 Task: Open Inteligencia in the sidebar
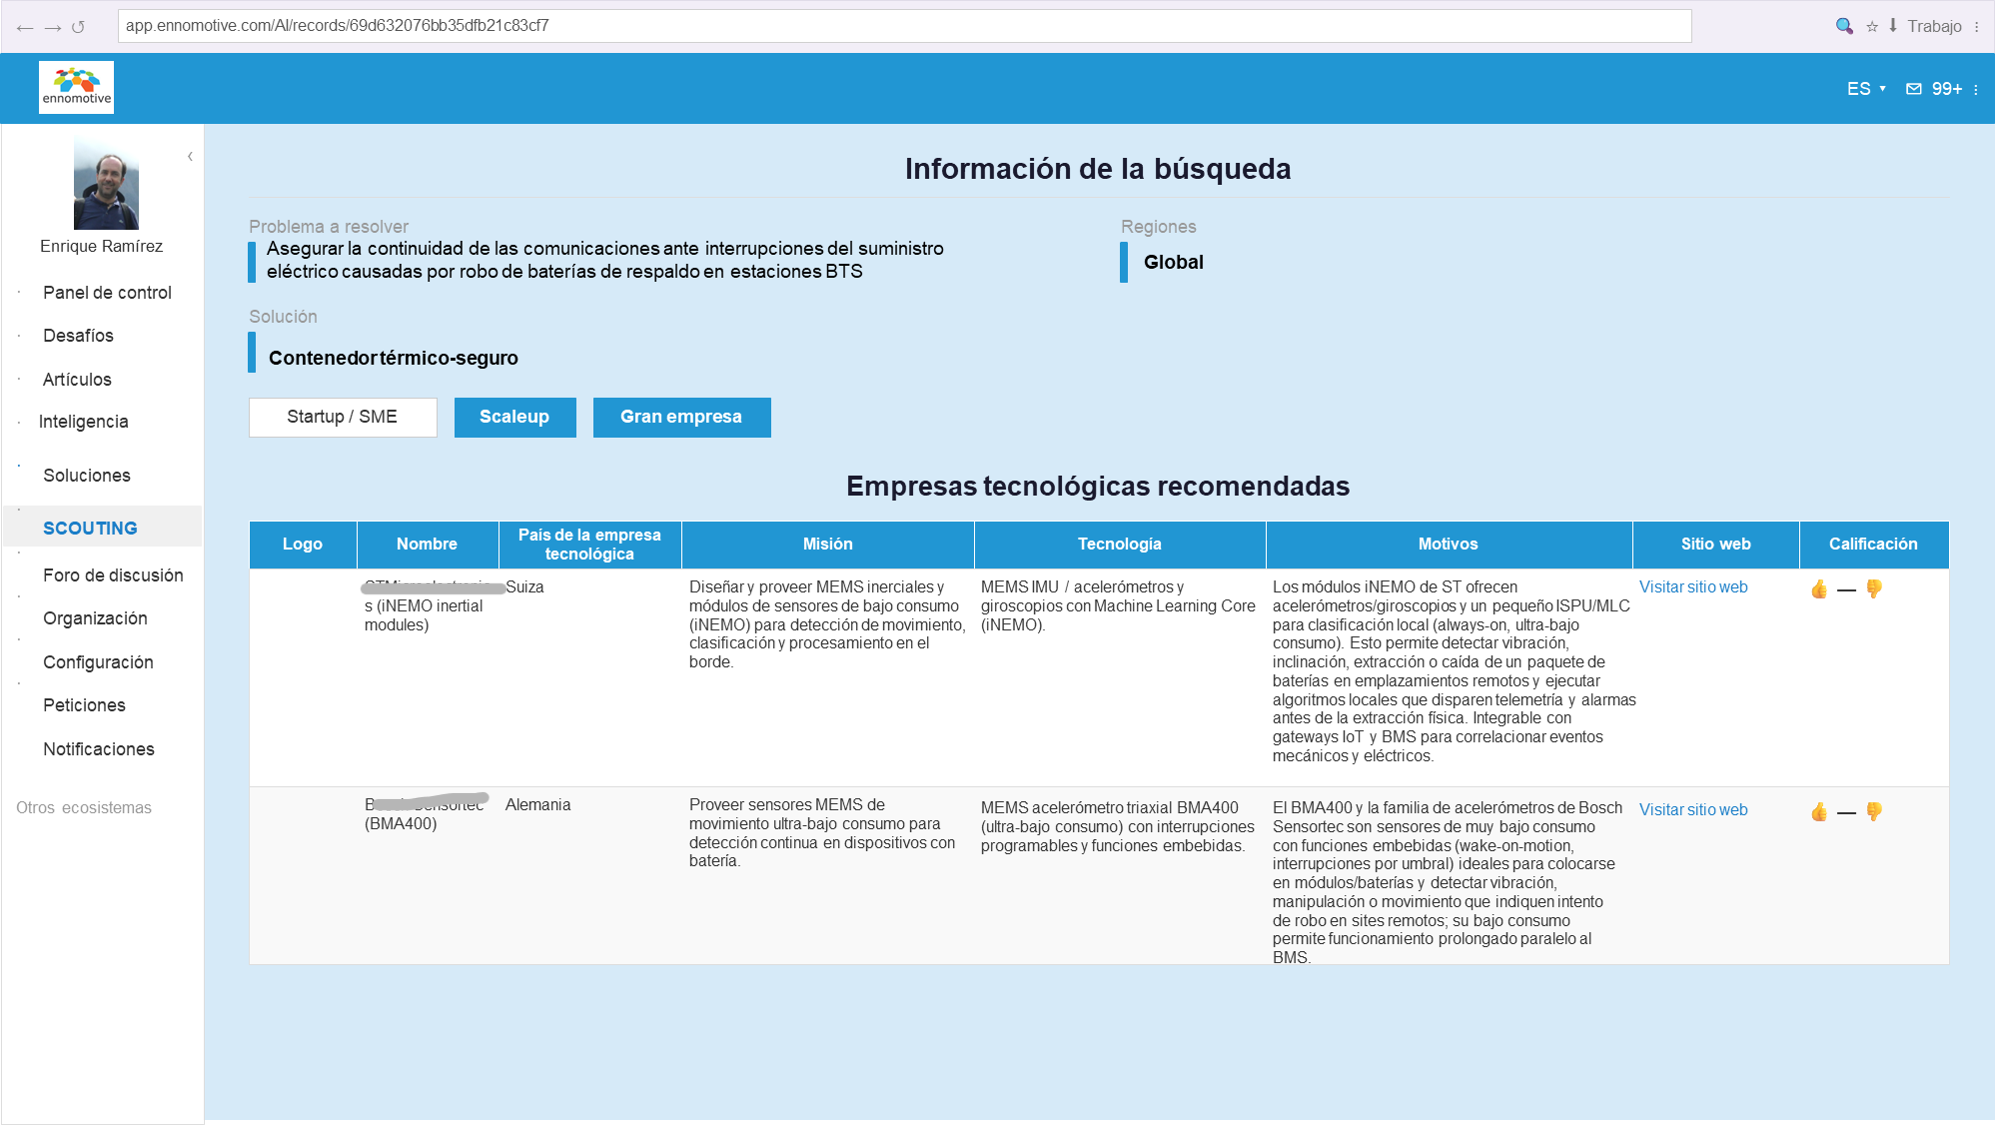83,422
